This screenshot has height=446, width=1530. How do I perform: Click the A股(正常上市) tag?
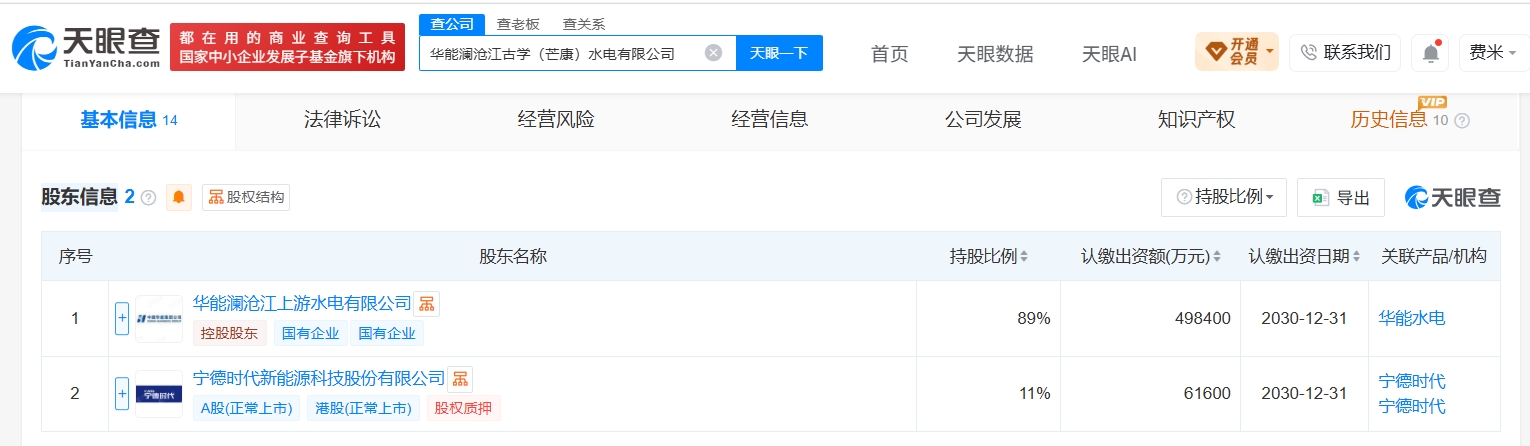point(245,408)
